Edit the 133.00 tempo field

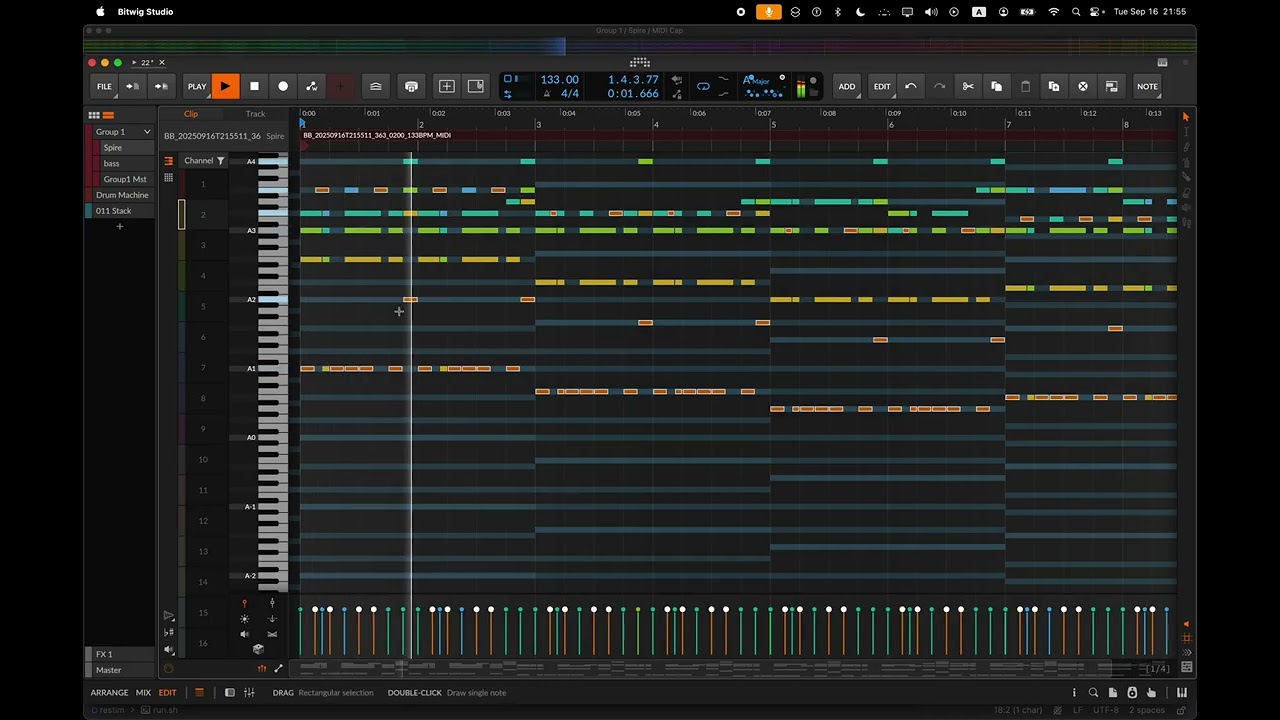click(559, 79)
